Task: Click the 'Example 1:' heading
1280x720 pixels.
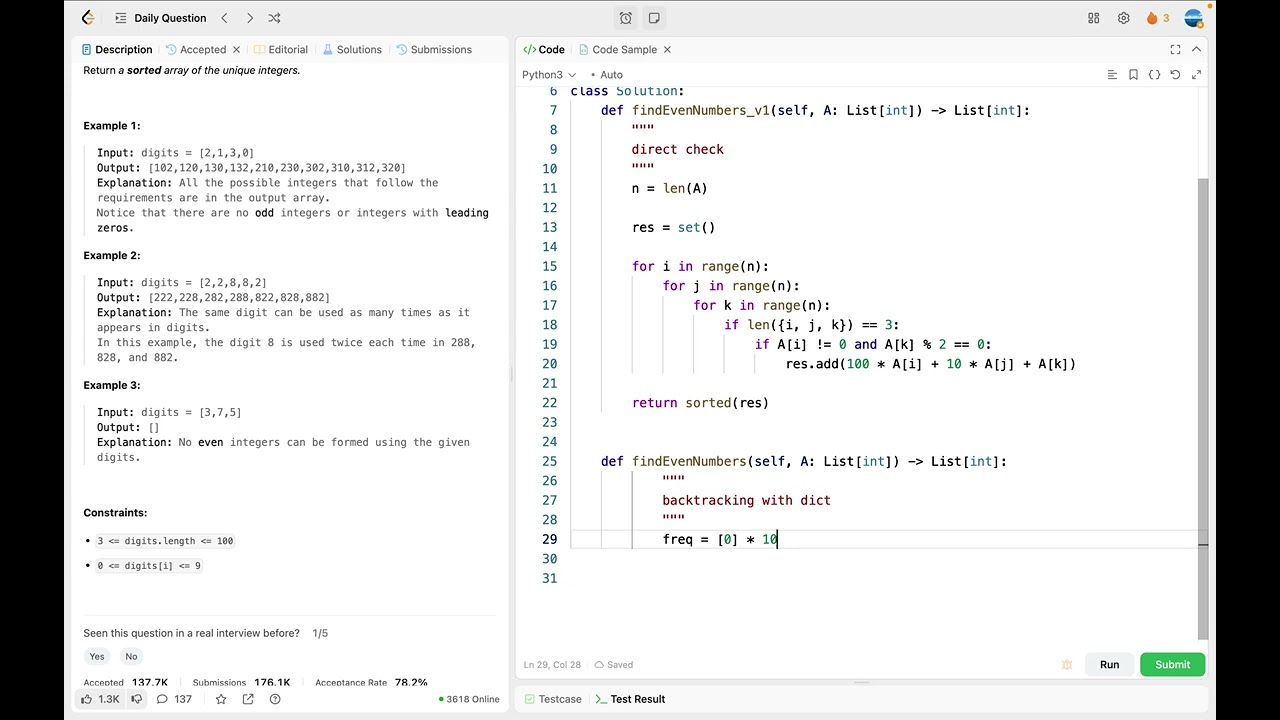Action: click(x=112, y=126)
